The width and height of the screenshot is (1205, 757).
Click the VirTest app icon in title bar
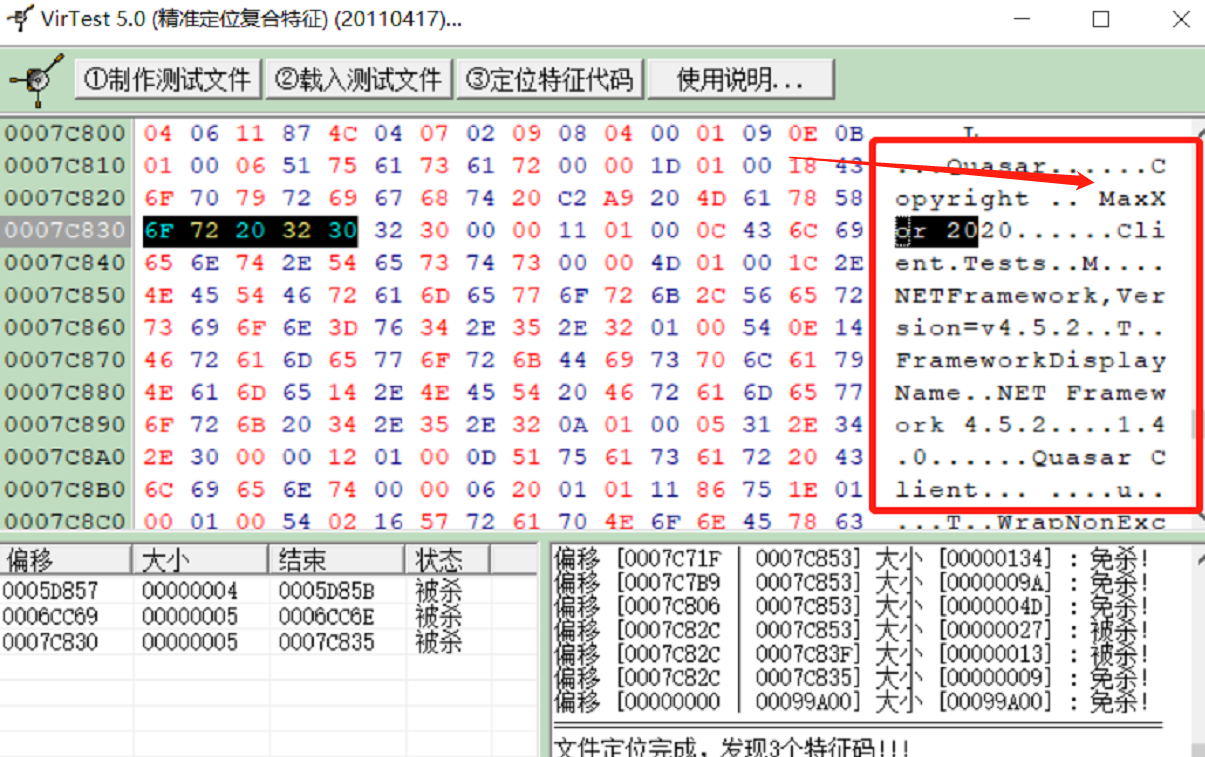[x=18, y=19]
